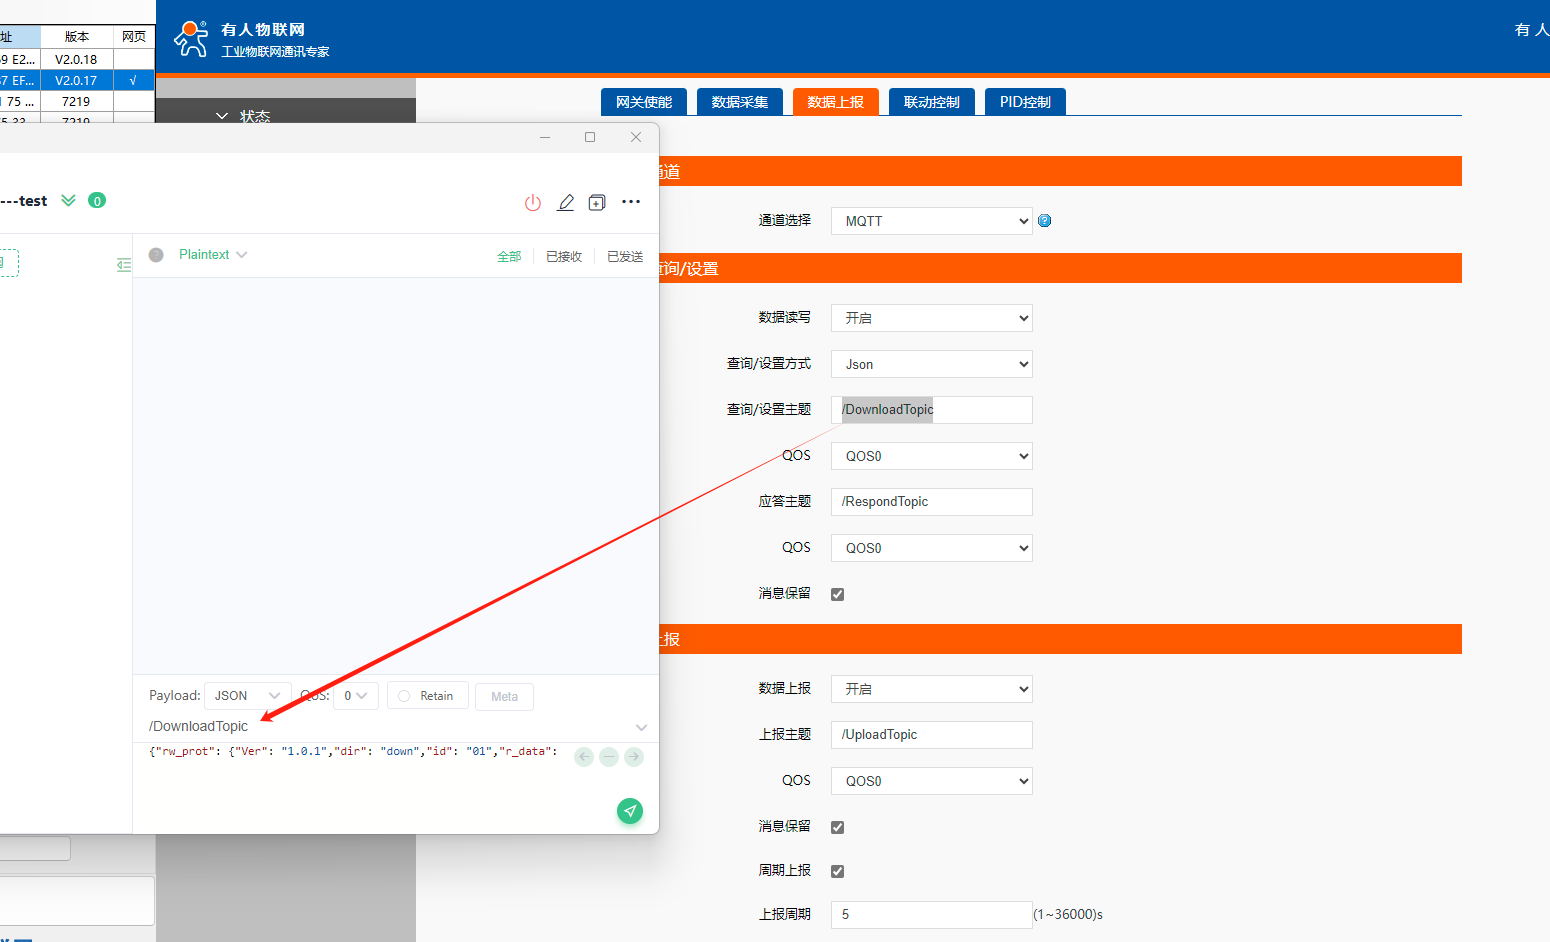This screenshot has height=942, width=1550.
Task: Open new window icon beside edit
Action: pyautogui.click(x=597, y=203)
